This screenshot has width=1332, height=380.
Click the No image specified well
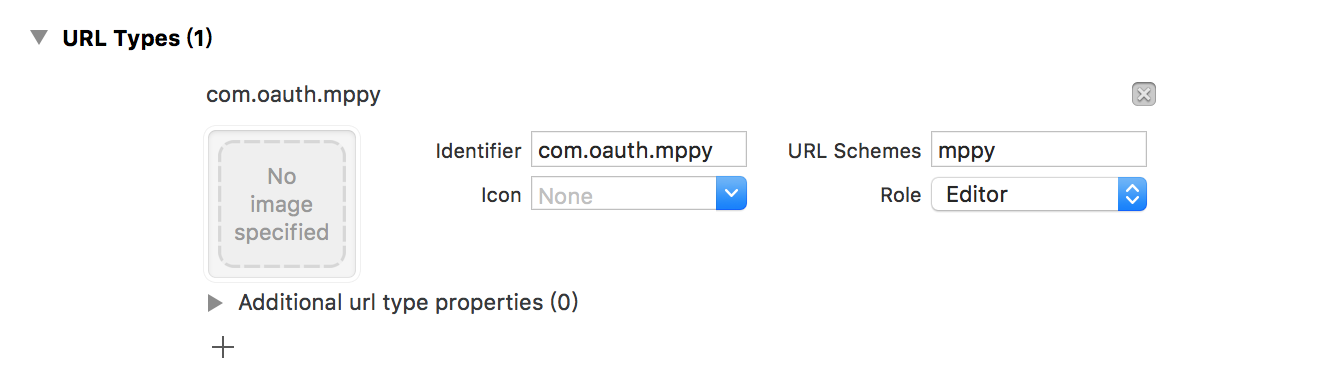282,204
